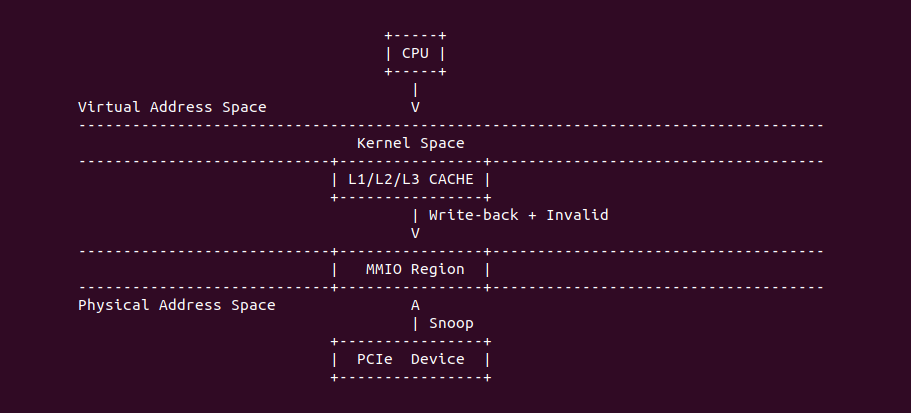Click the down arrow "V" below CPU
Image resolution: width=911 pixels, height=413 pixels.
pyautogui.click(x=415, y=107)
